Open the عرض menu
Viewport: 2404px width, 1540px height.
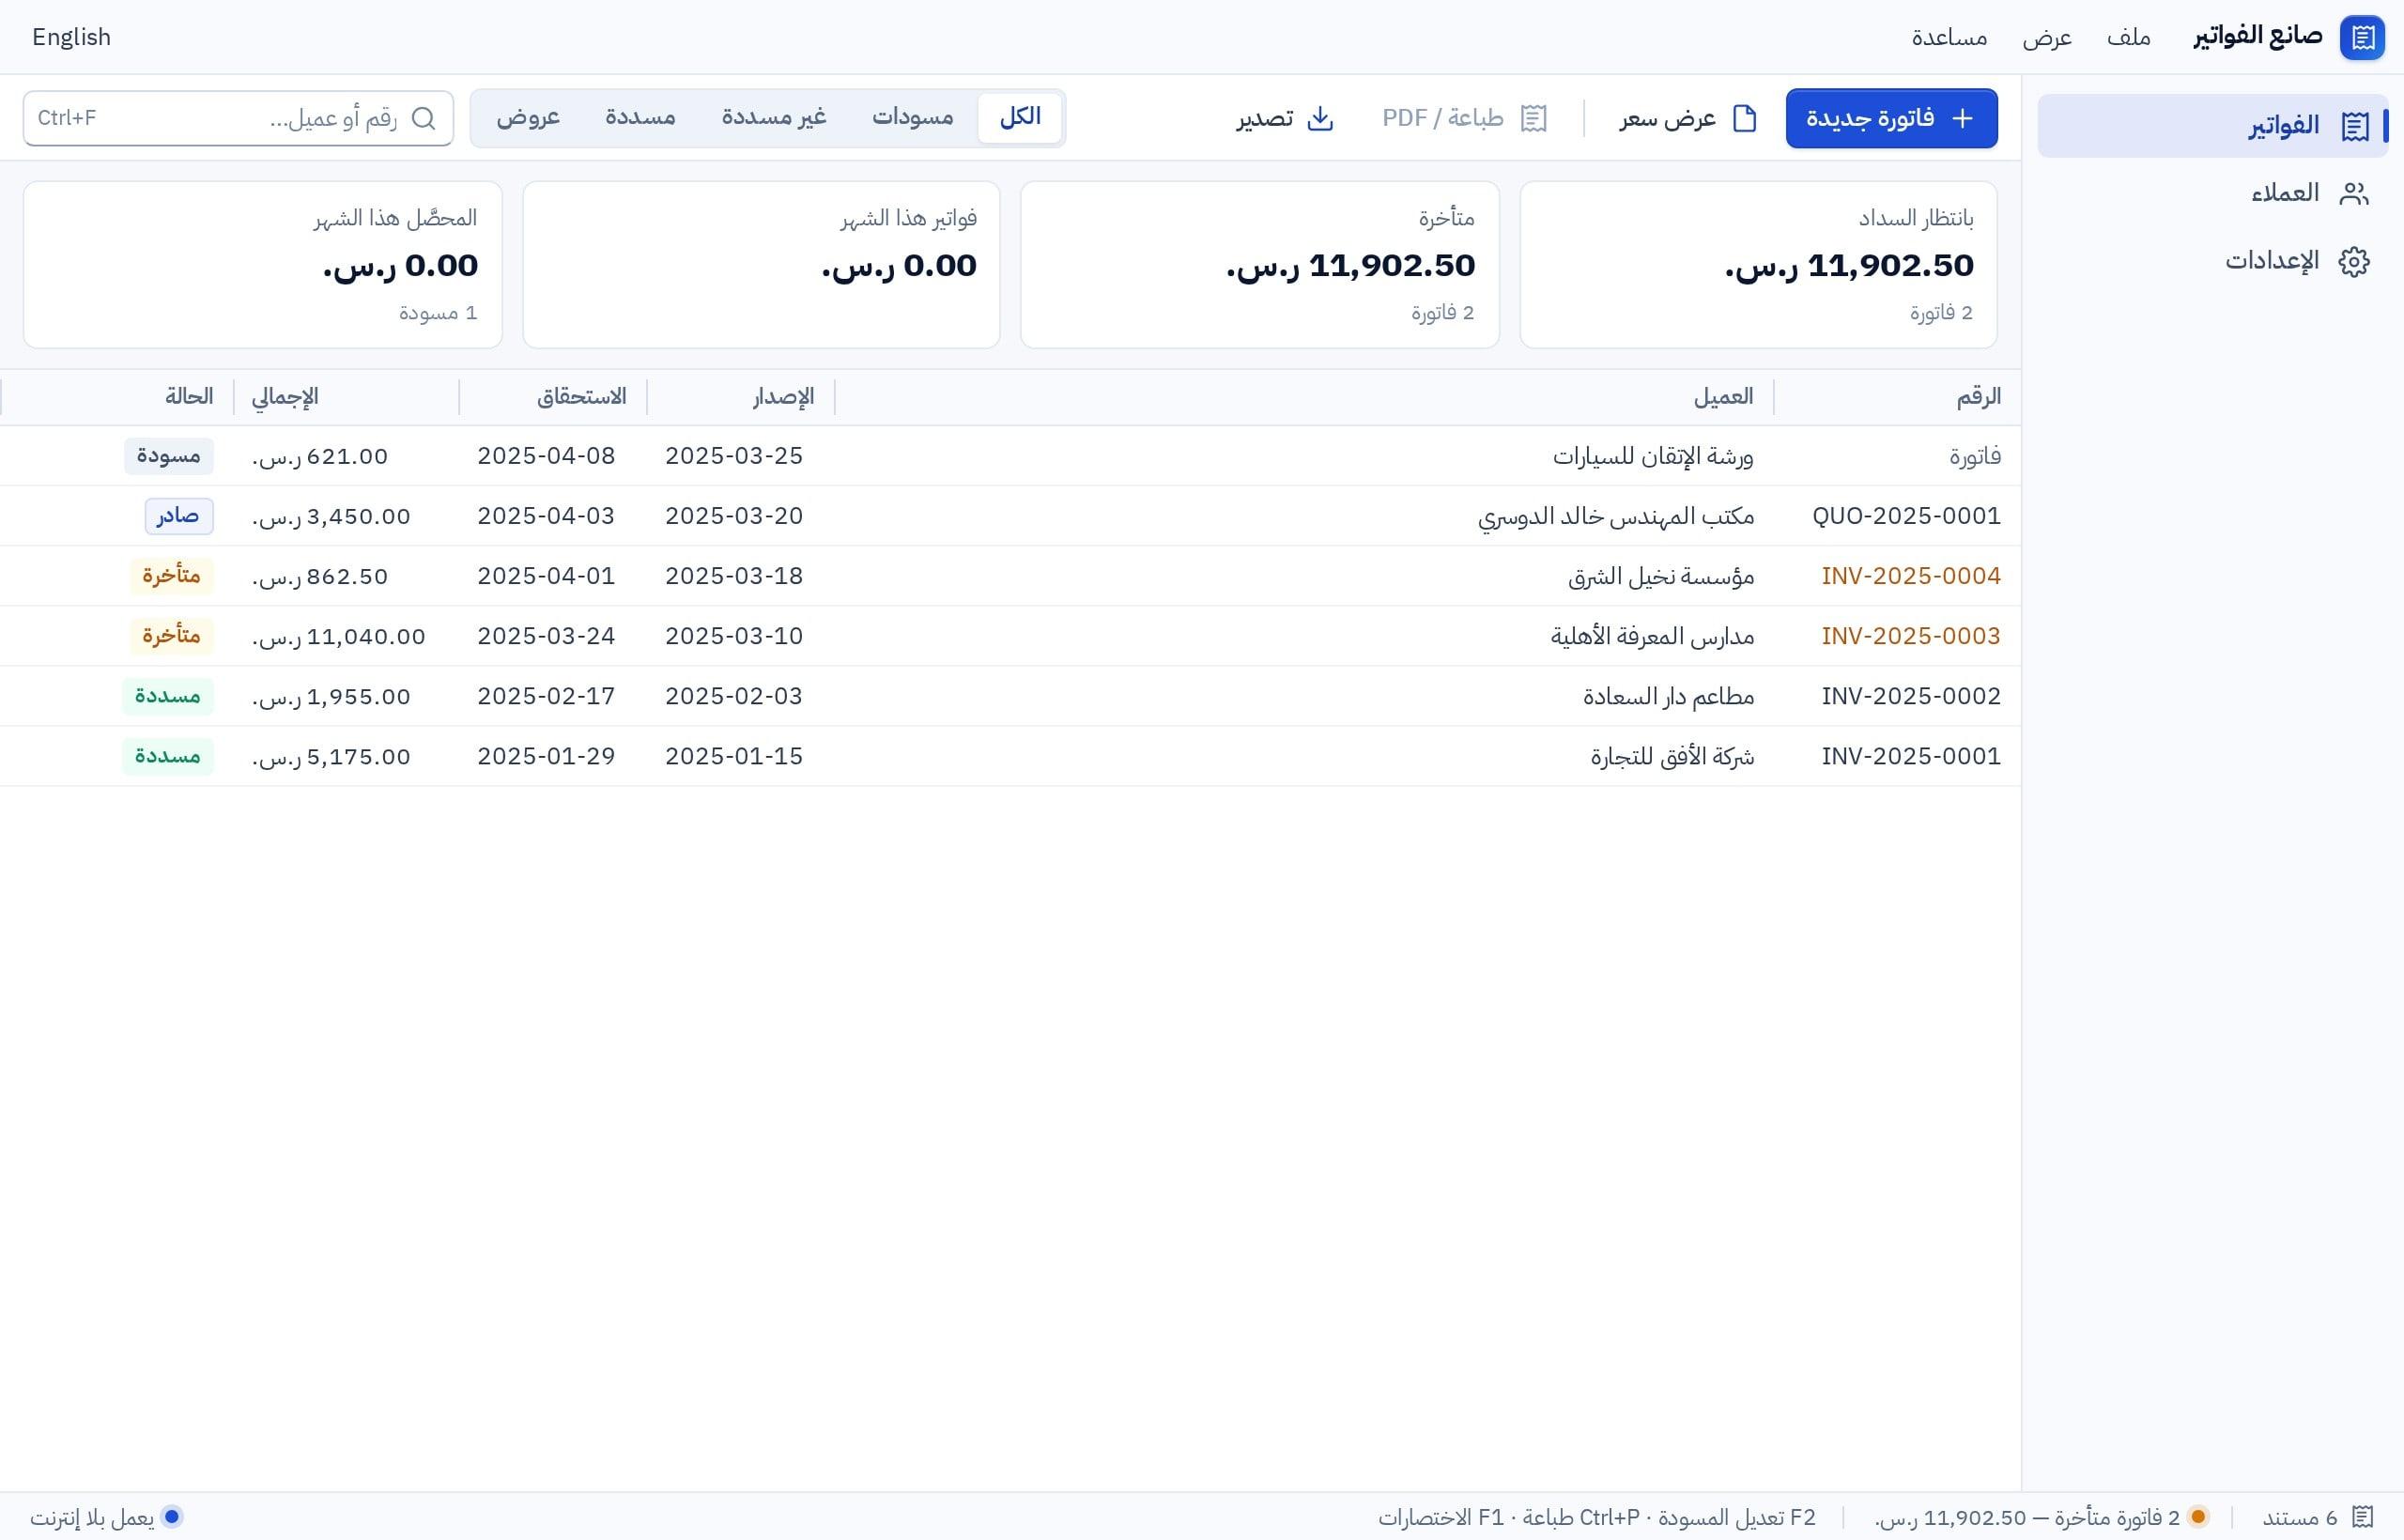pos(2047,38)
